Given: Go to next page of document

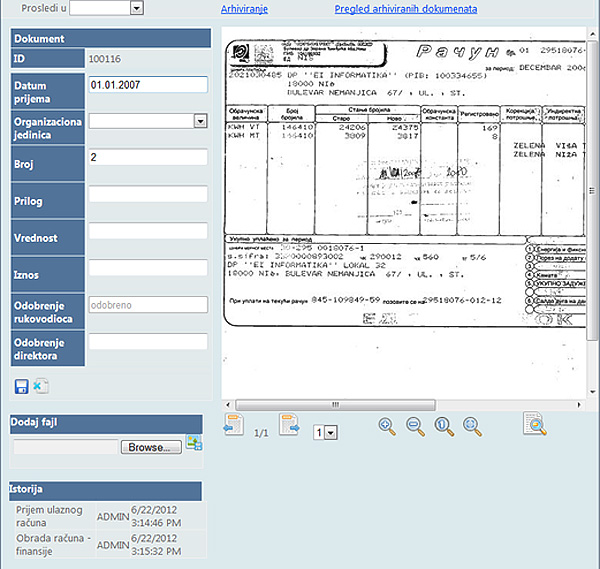Looking at the screenshot, I should point(289,426).
